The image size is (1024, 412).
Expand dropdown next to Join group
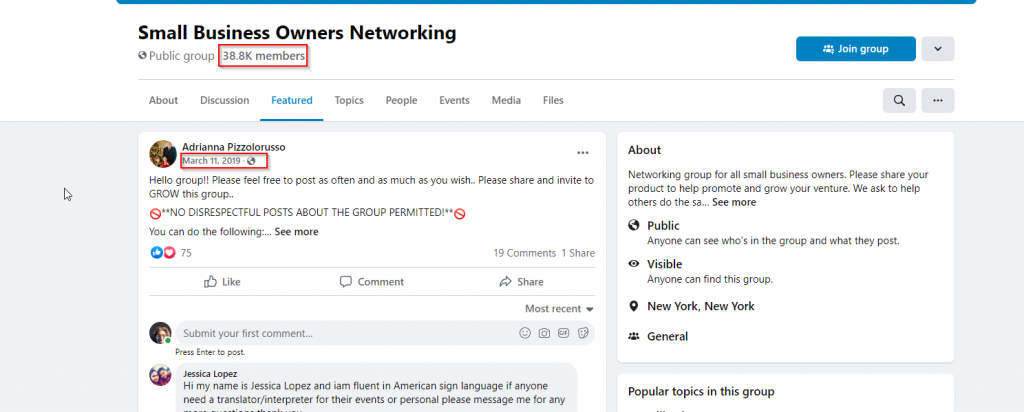(x=938, y=49)
